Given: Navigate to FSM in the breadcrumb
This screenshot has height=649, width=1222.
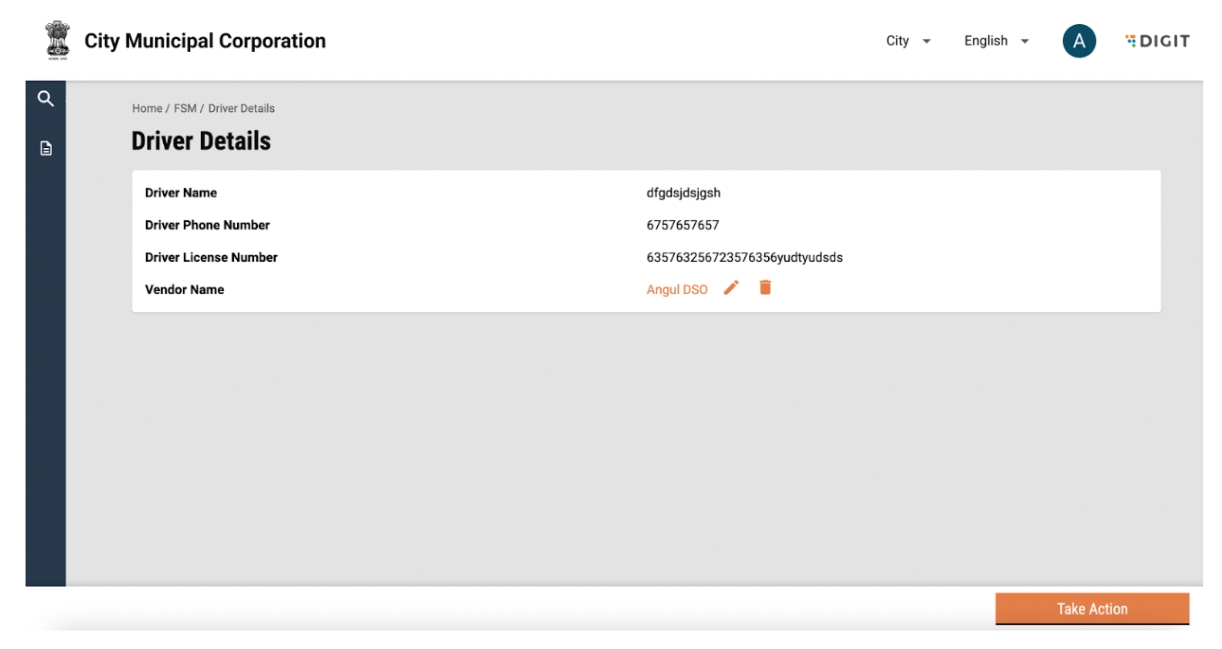Looking at the screenshot, I should coord(185,108).
